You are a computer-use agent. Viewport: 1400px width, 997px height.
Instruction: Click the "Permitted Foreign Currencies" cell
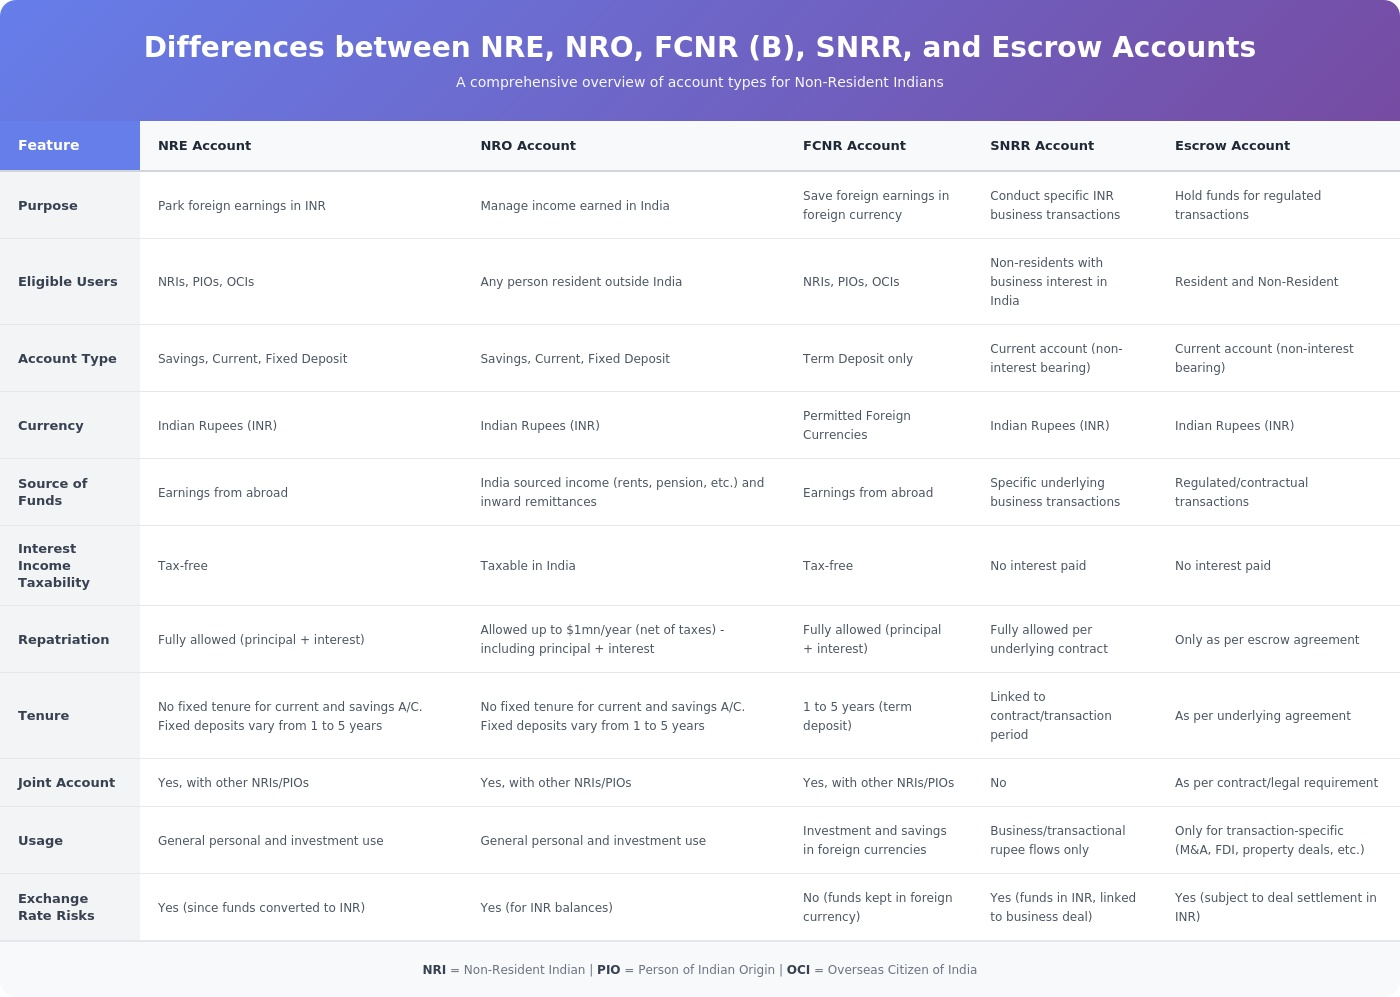pyautogui.click(x=857, y=425)
